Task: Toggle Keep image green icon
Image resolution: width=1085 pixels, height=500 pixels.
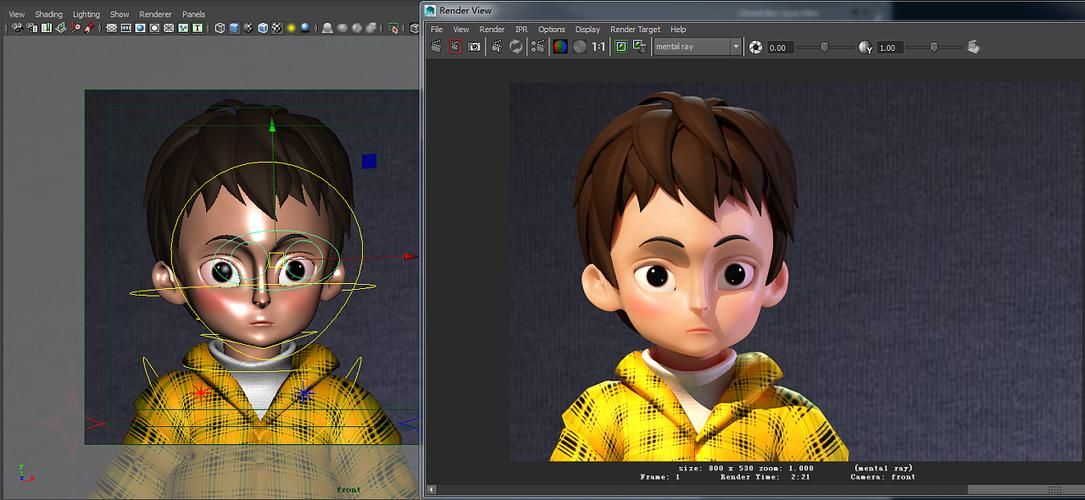Action: tap(621, 47)
